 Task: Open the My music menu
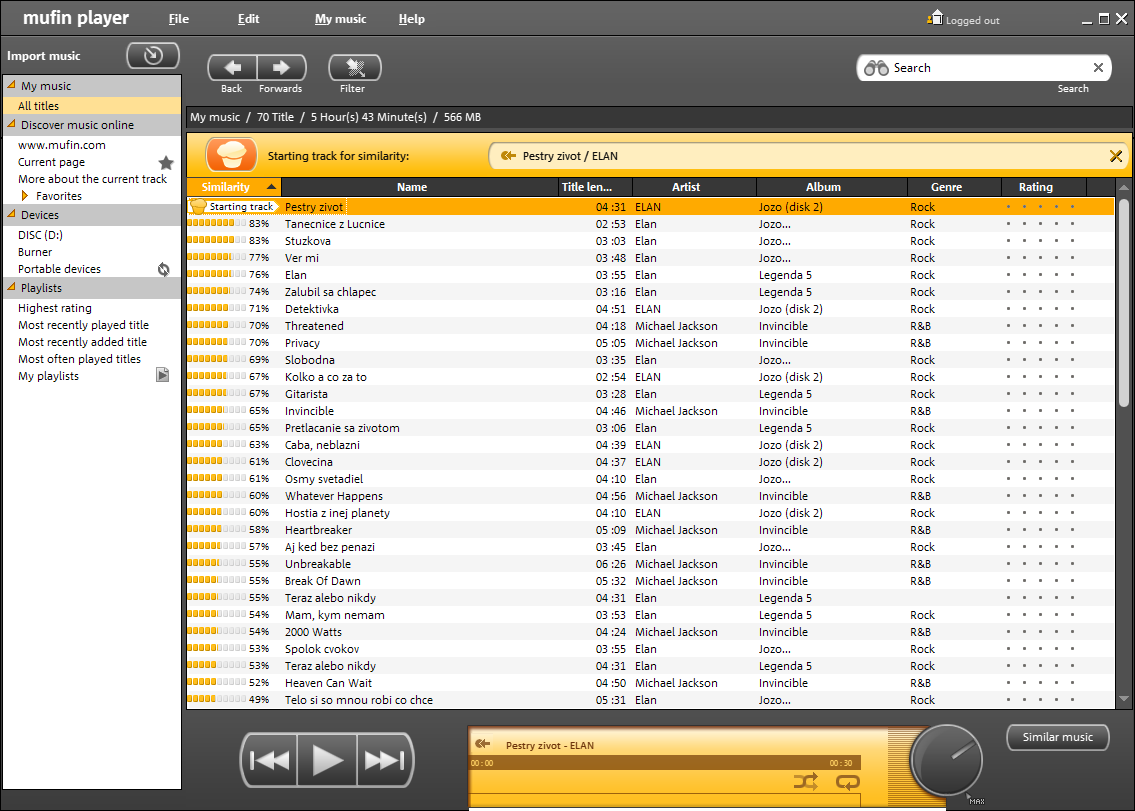(340, 19)
